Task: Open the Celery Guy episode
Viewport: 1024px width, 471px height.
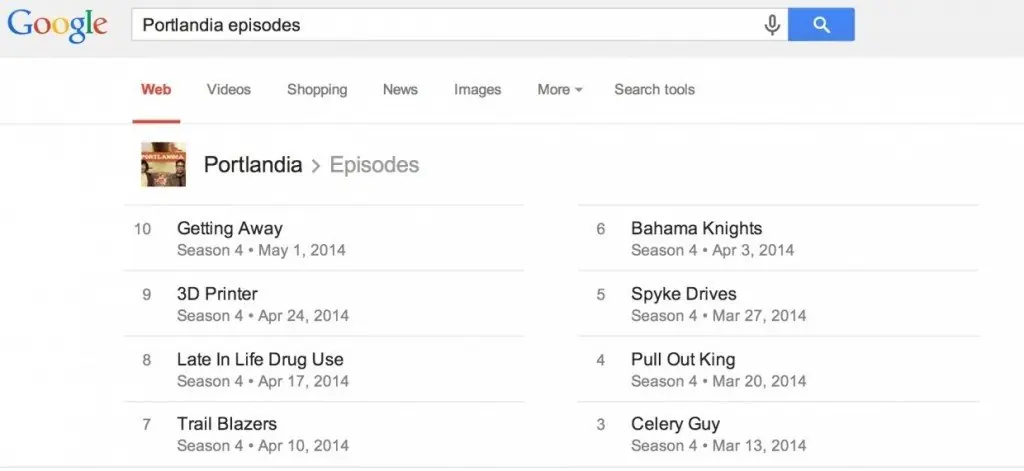Action: [675, 424]
